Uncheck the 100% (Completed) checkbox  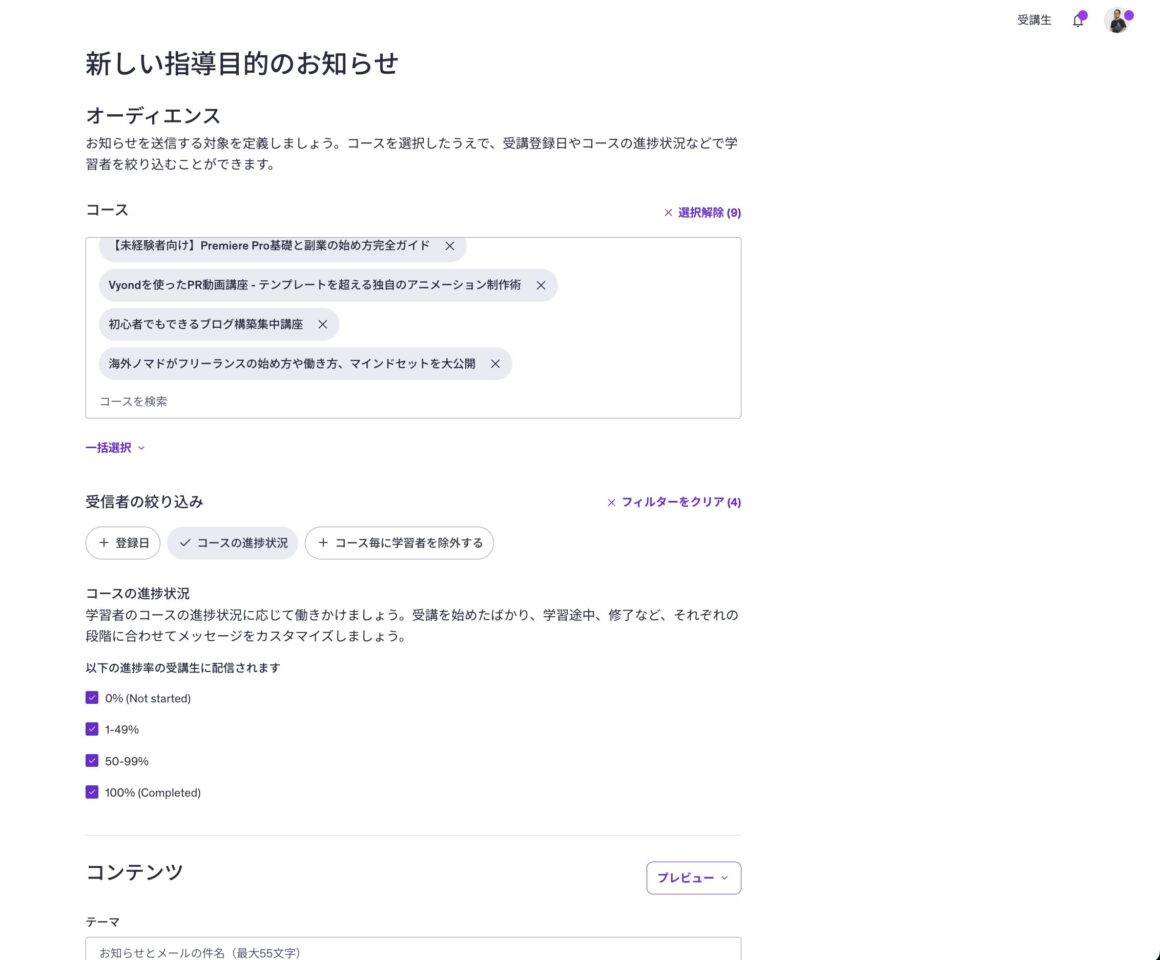(x=92, y=792)
